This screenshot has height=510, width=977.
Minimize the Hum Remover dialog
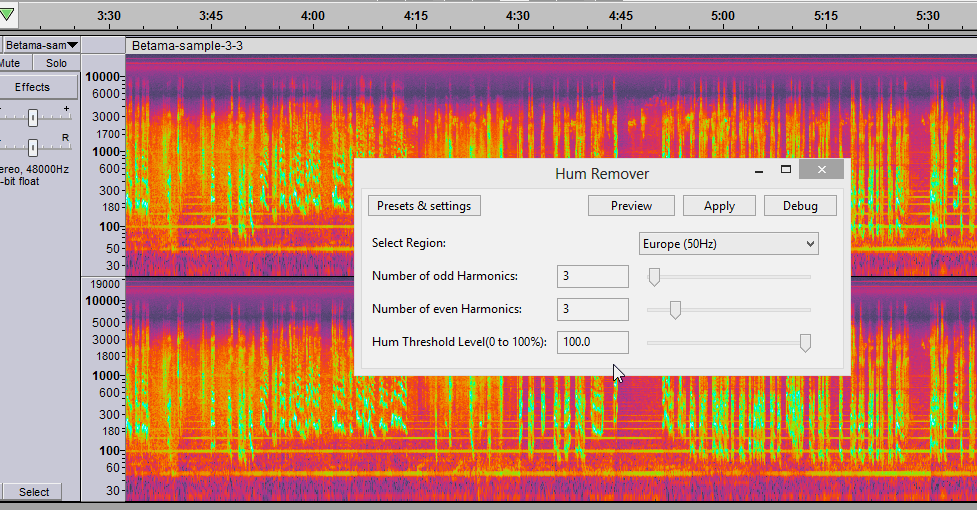point(758,170)
